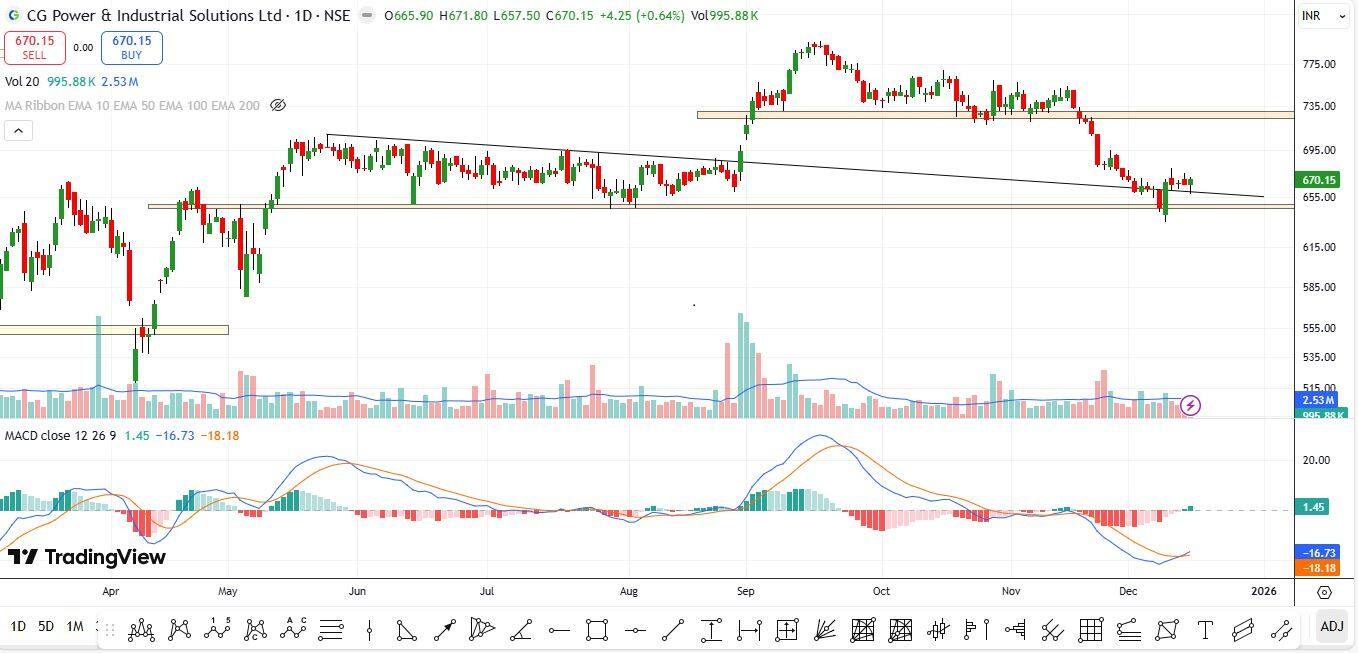Select the pitchfan wedge drawing tool

pyautogui.click(x=482, y=630)
